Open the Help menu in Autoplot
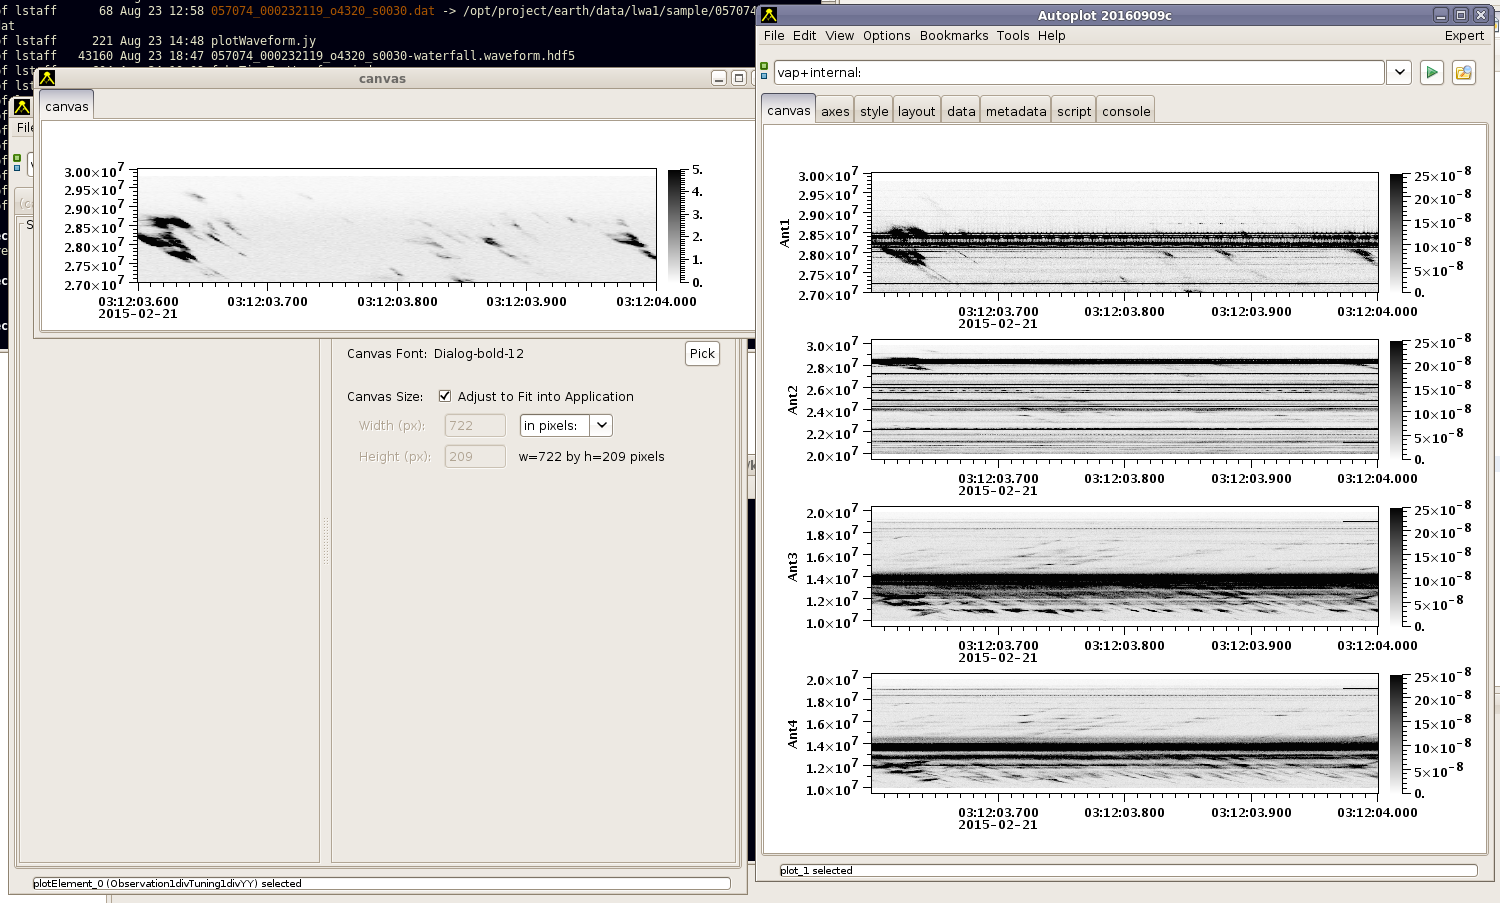This screenshot has height=903, width=1500. 1051,35
